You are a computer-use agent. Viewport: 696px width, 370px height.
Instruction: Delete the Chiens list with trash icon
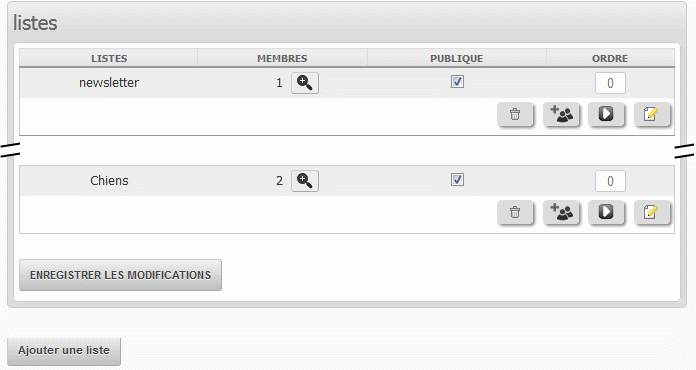point(515,213)
